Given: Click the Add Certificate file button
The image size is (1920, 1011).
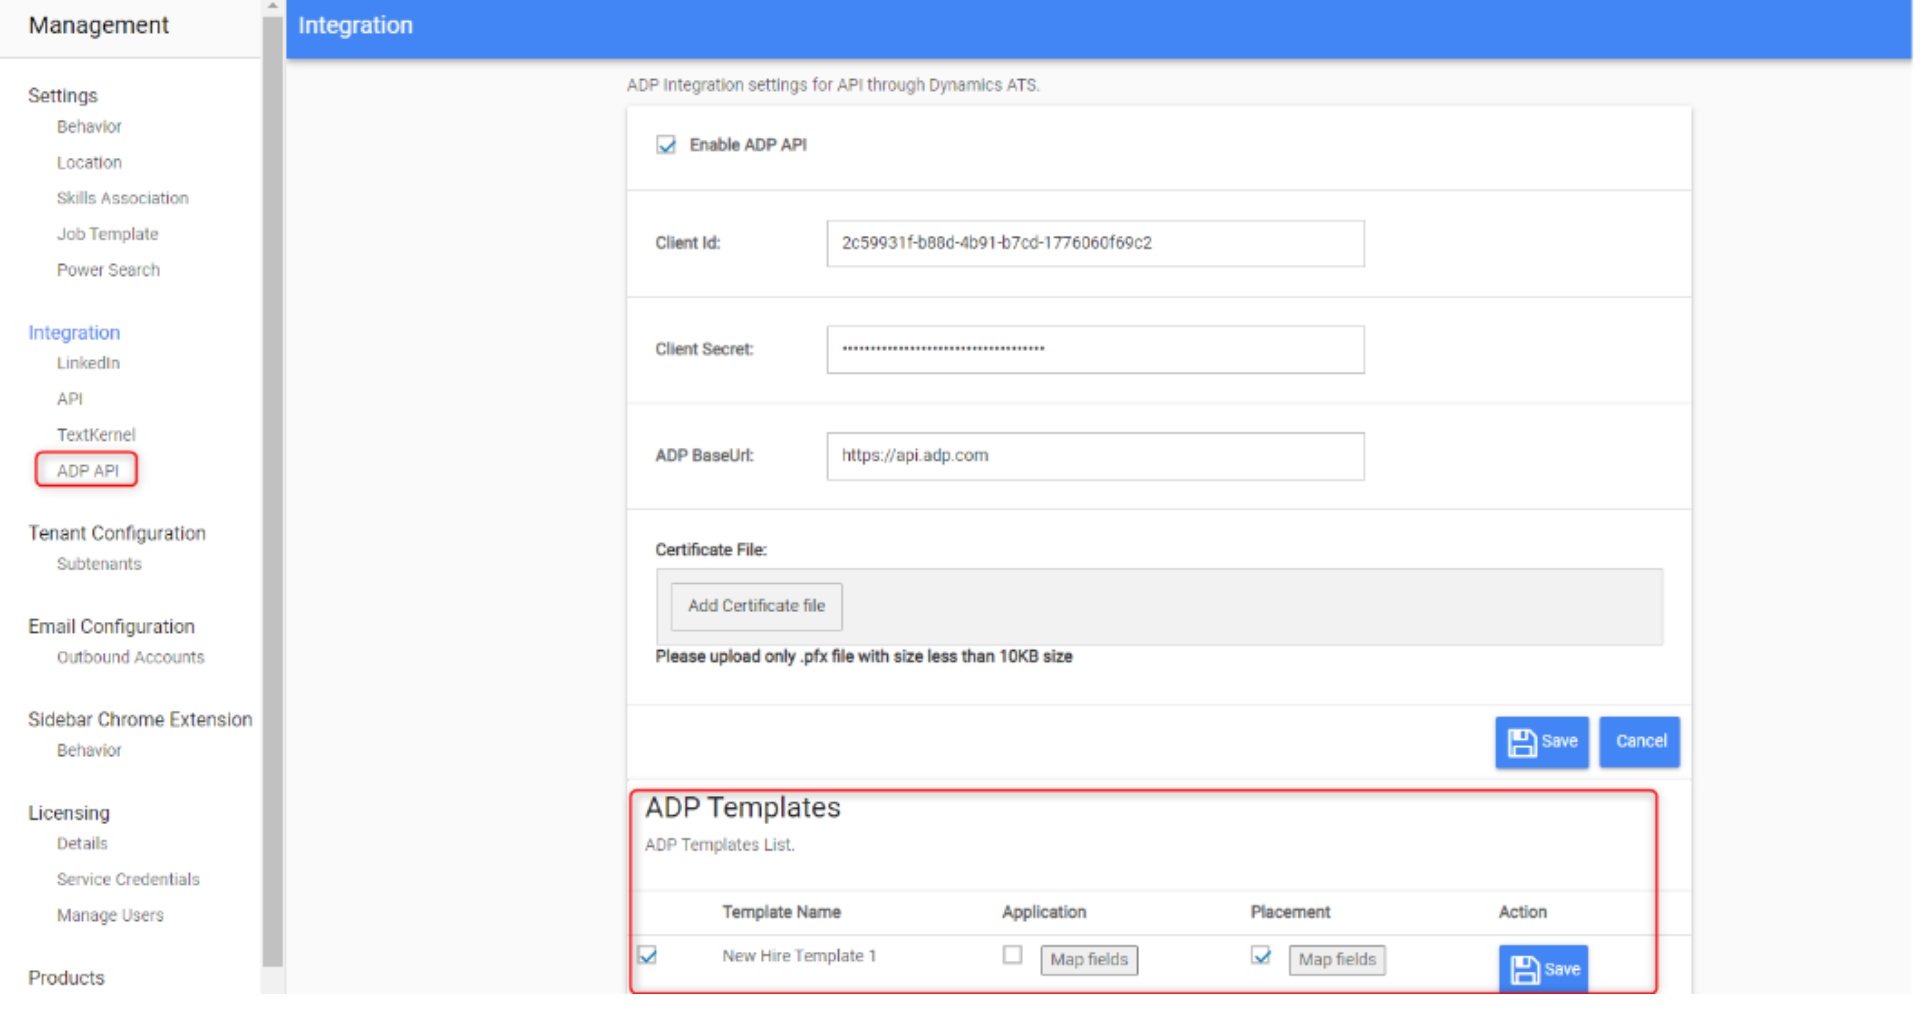Looking at the screenshot, I should (756, 606).
